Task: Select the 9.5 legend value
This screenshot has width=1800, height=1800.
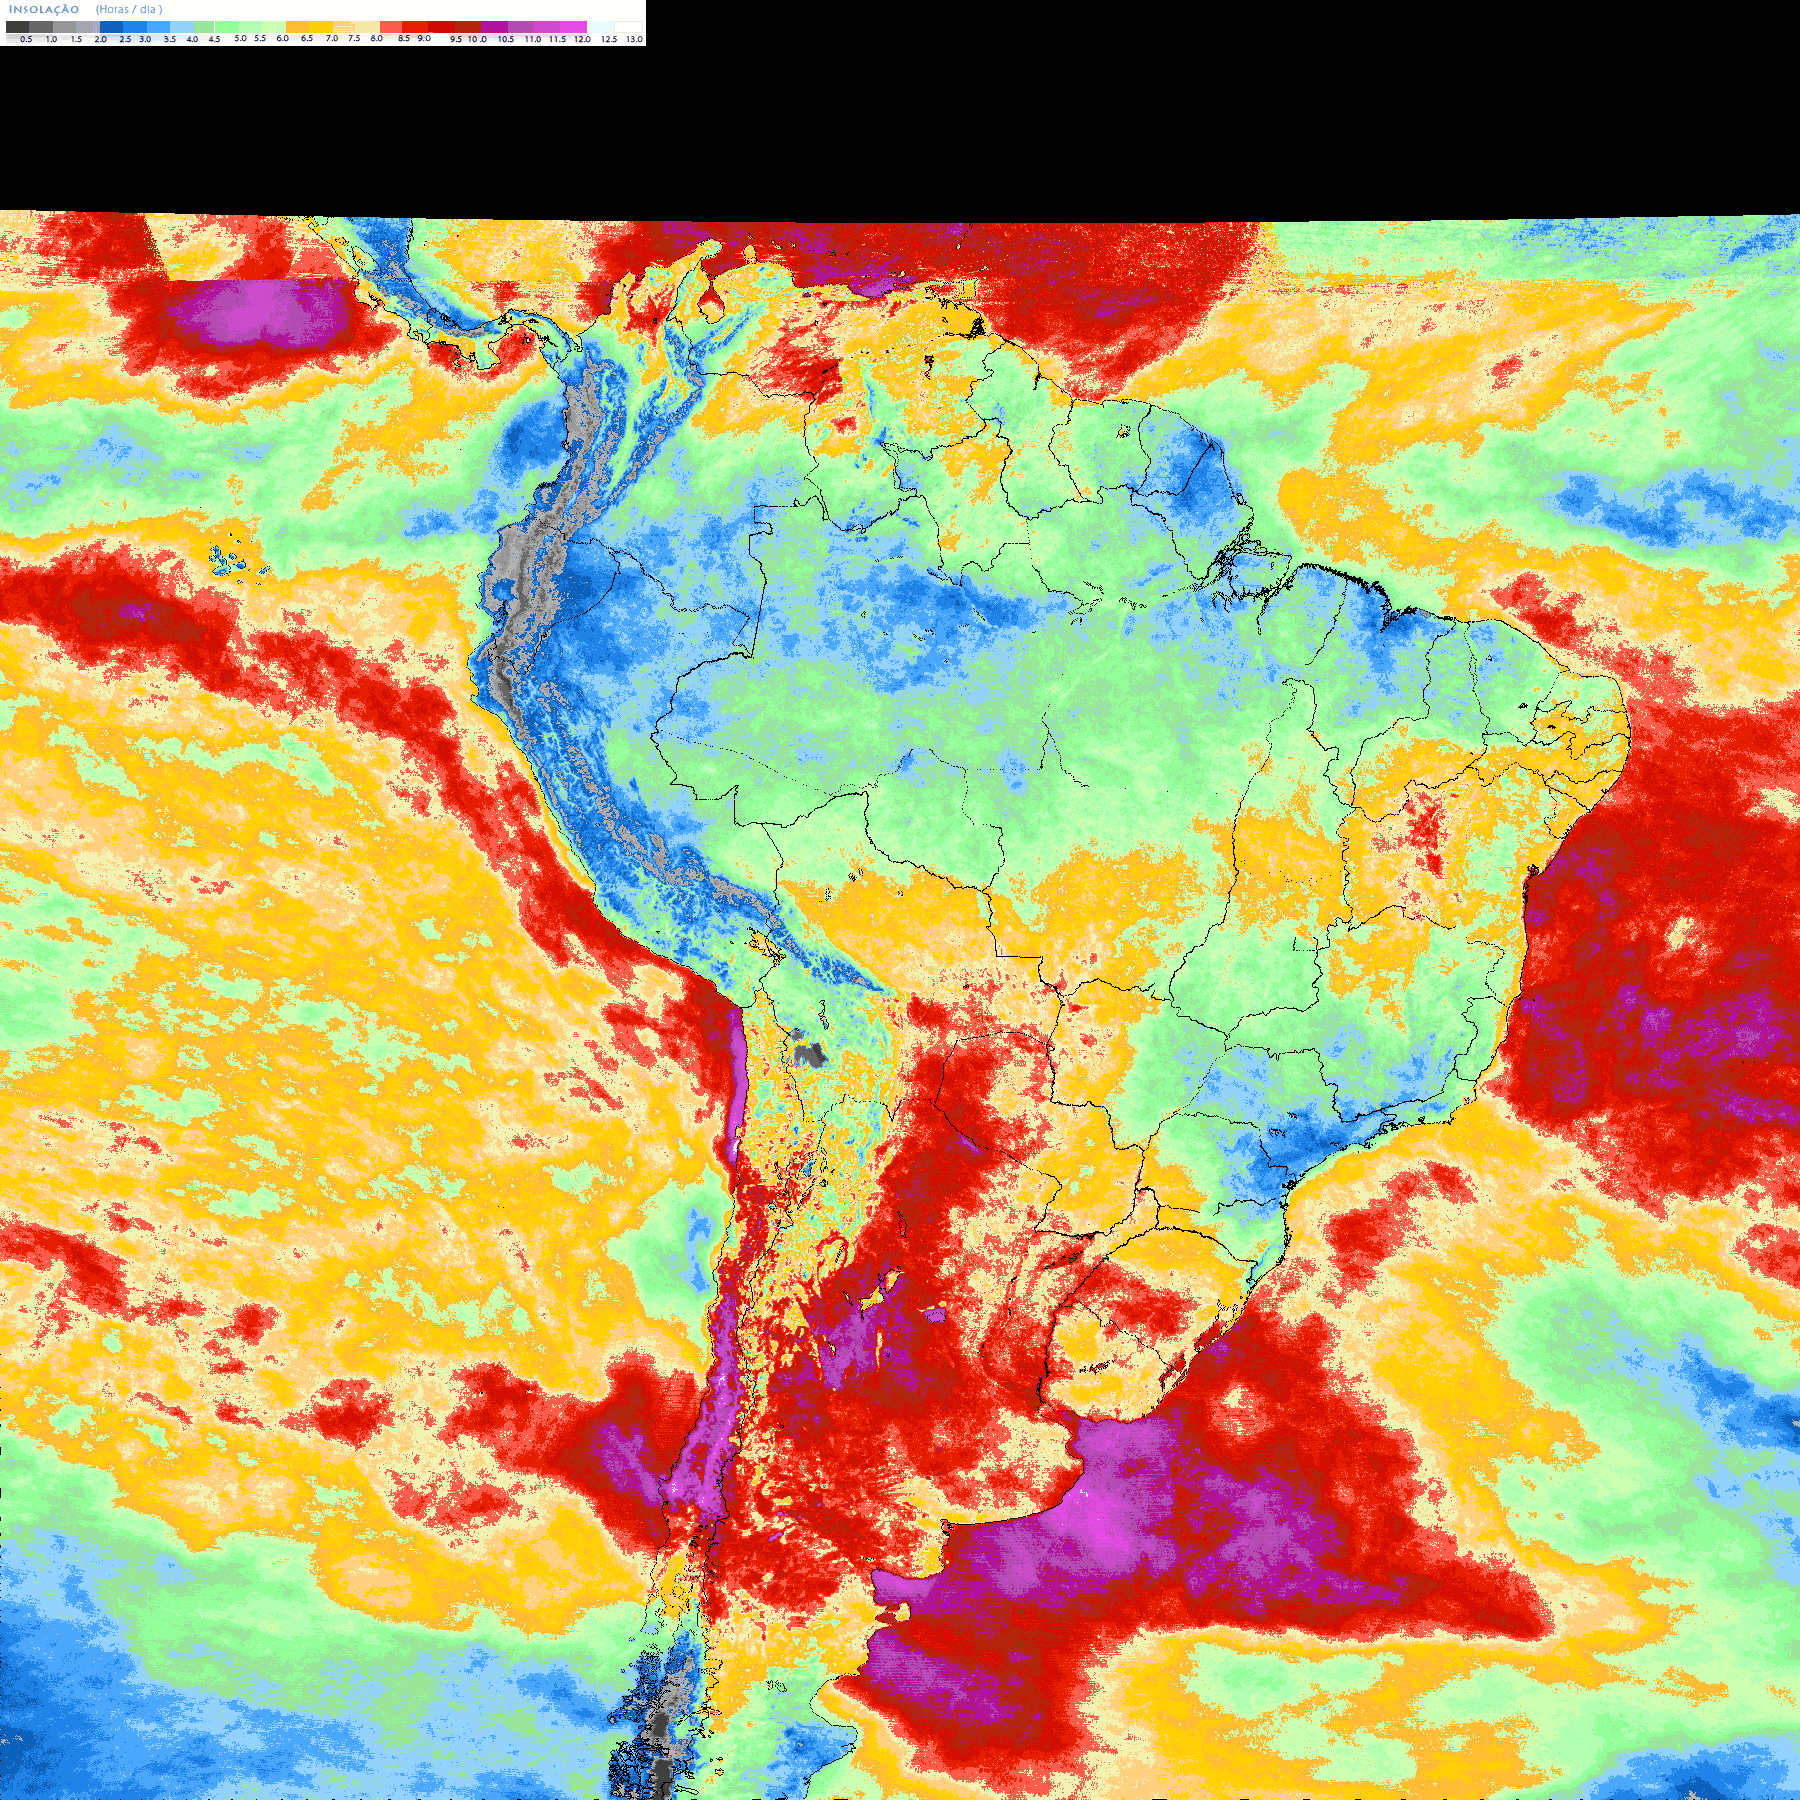Action: 456,39
